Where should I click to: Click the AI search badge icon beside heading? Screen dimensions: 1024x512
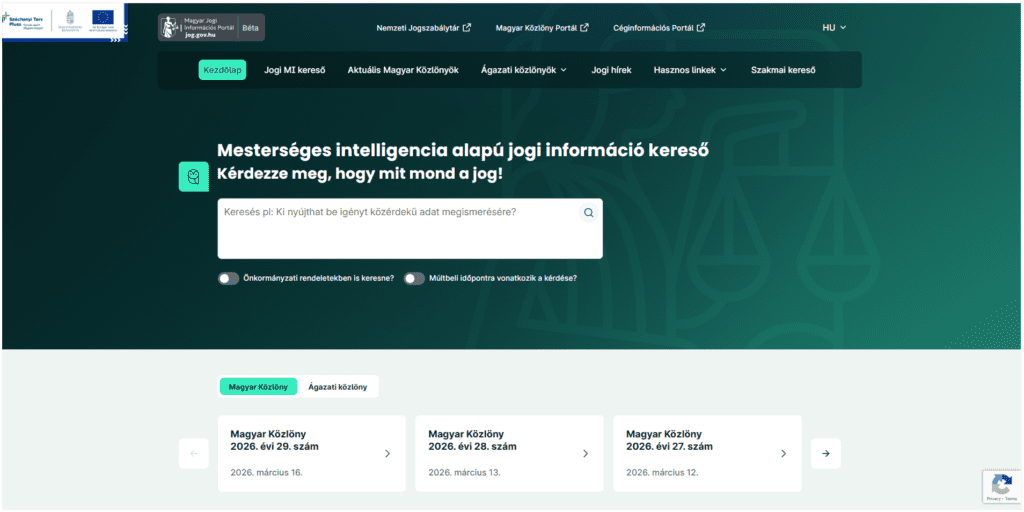click(193, 176)
